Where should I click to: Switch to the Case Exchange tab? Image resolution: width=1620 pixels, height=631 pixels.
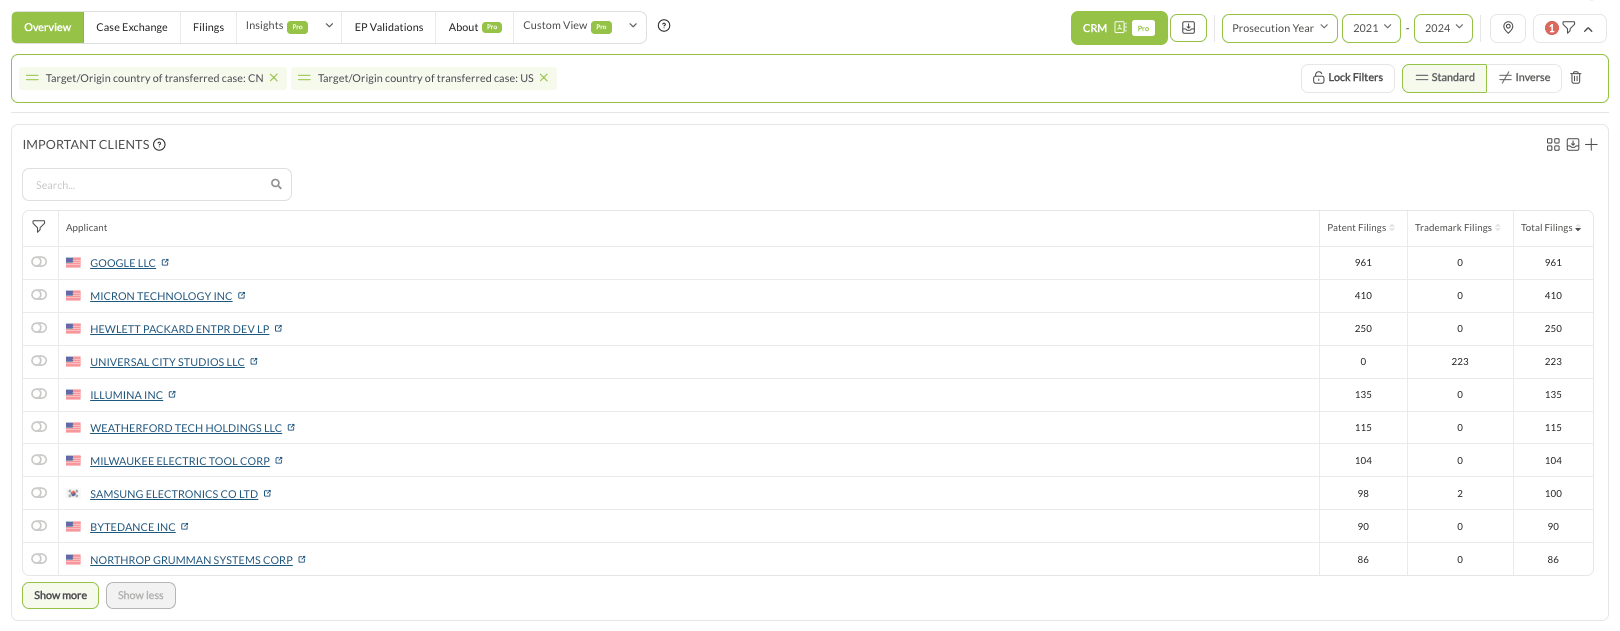(x=132, y=28)
